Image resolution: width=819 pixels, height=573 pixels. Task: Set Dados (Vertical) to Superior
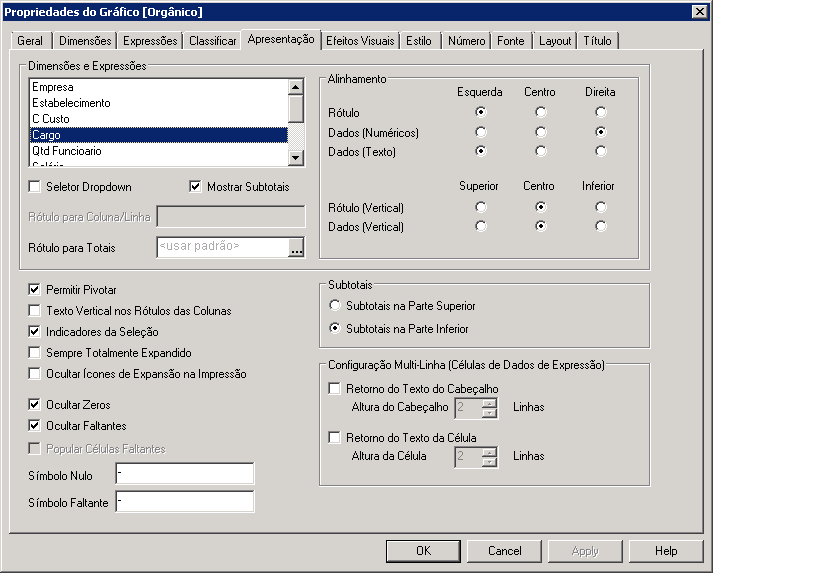click(481, 226)
